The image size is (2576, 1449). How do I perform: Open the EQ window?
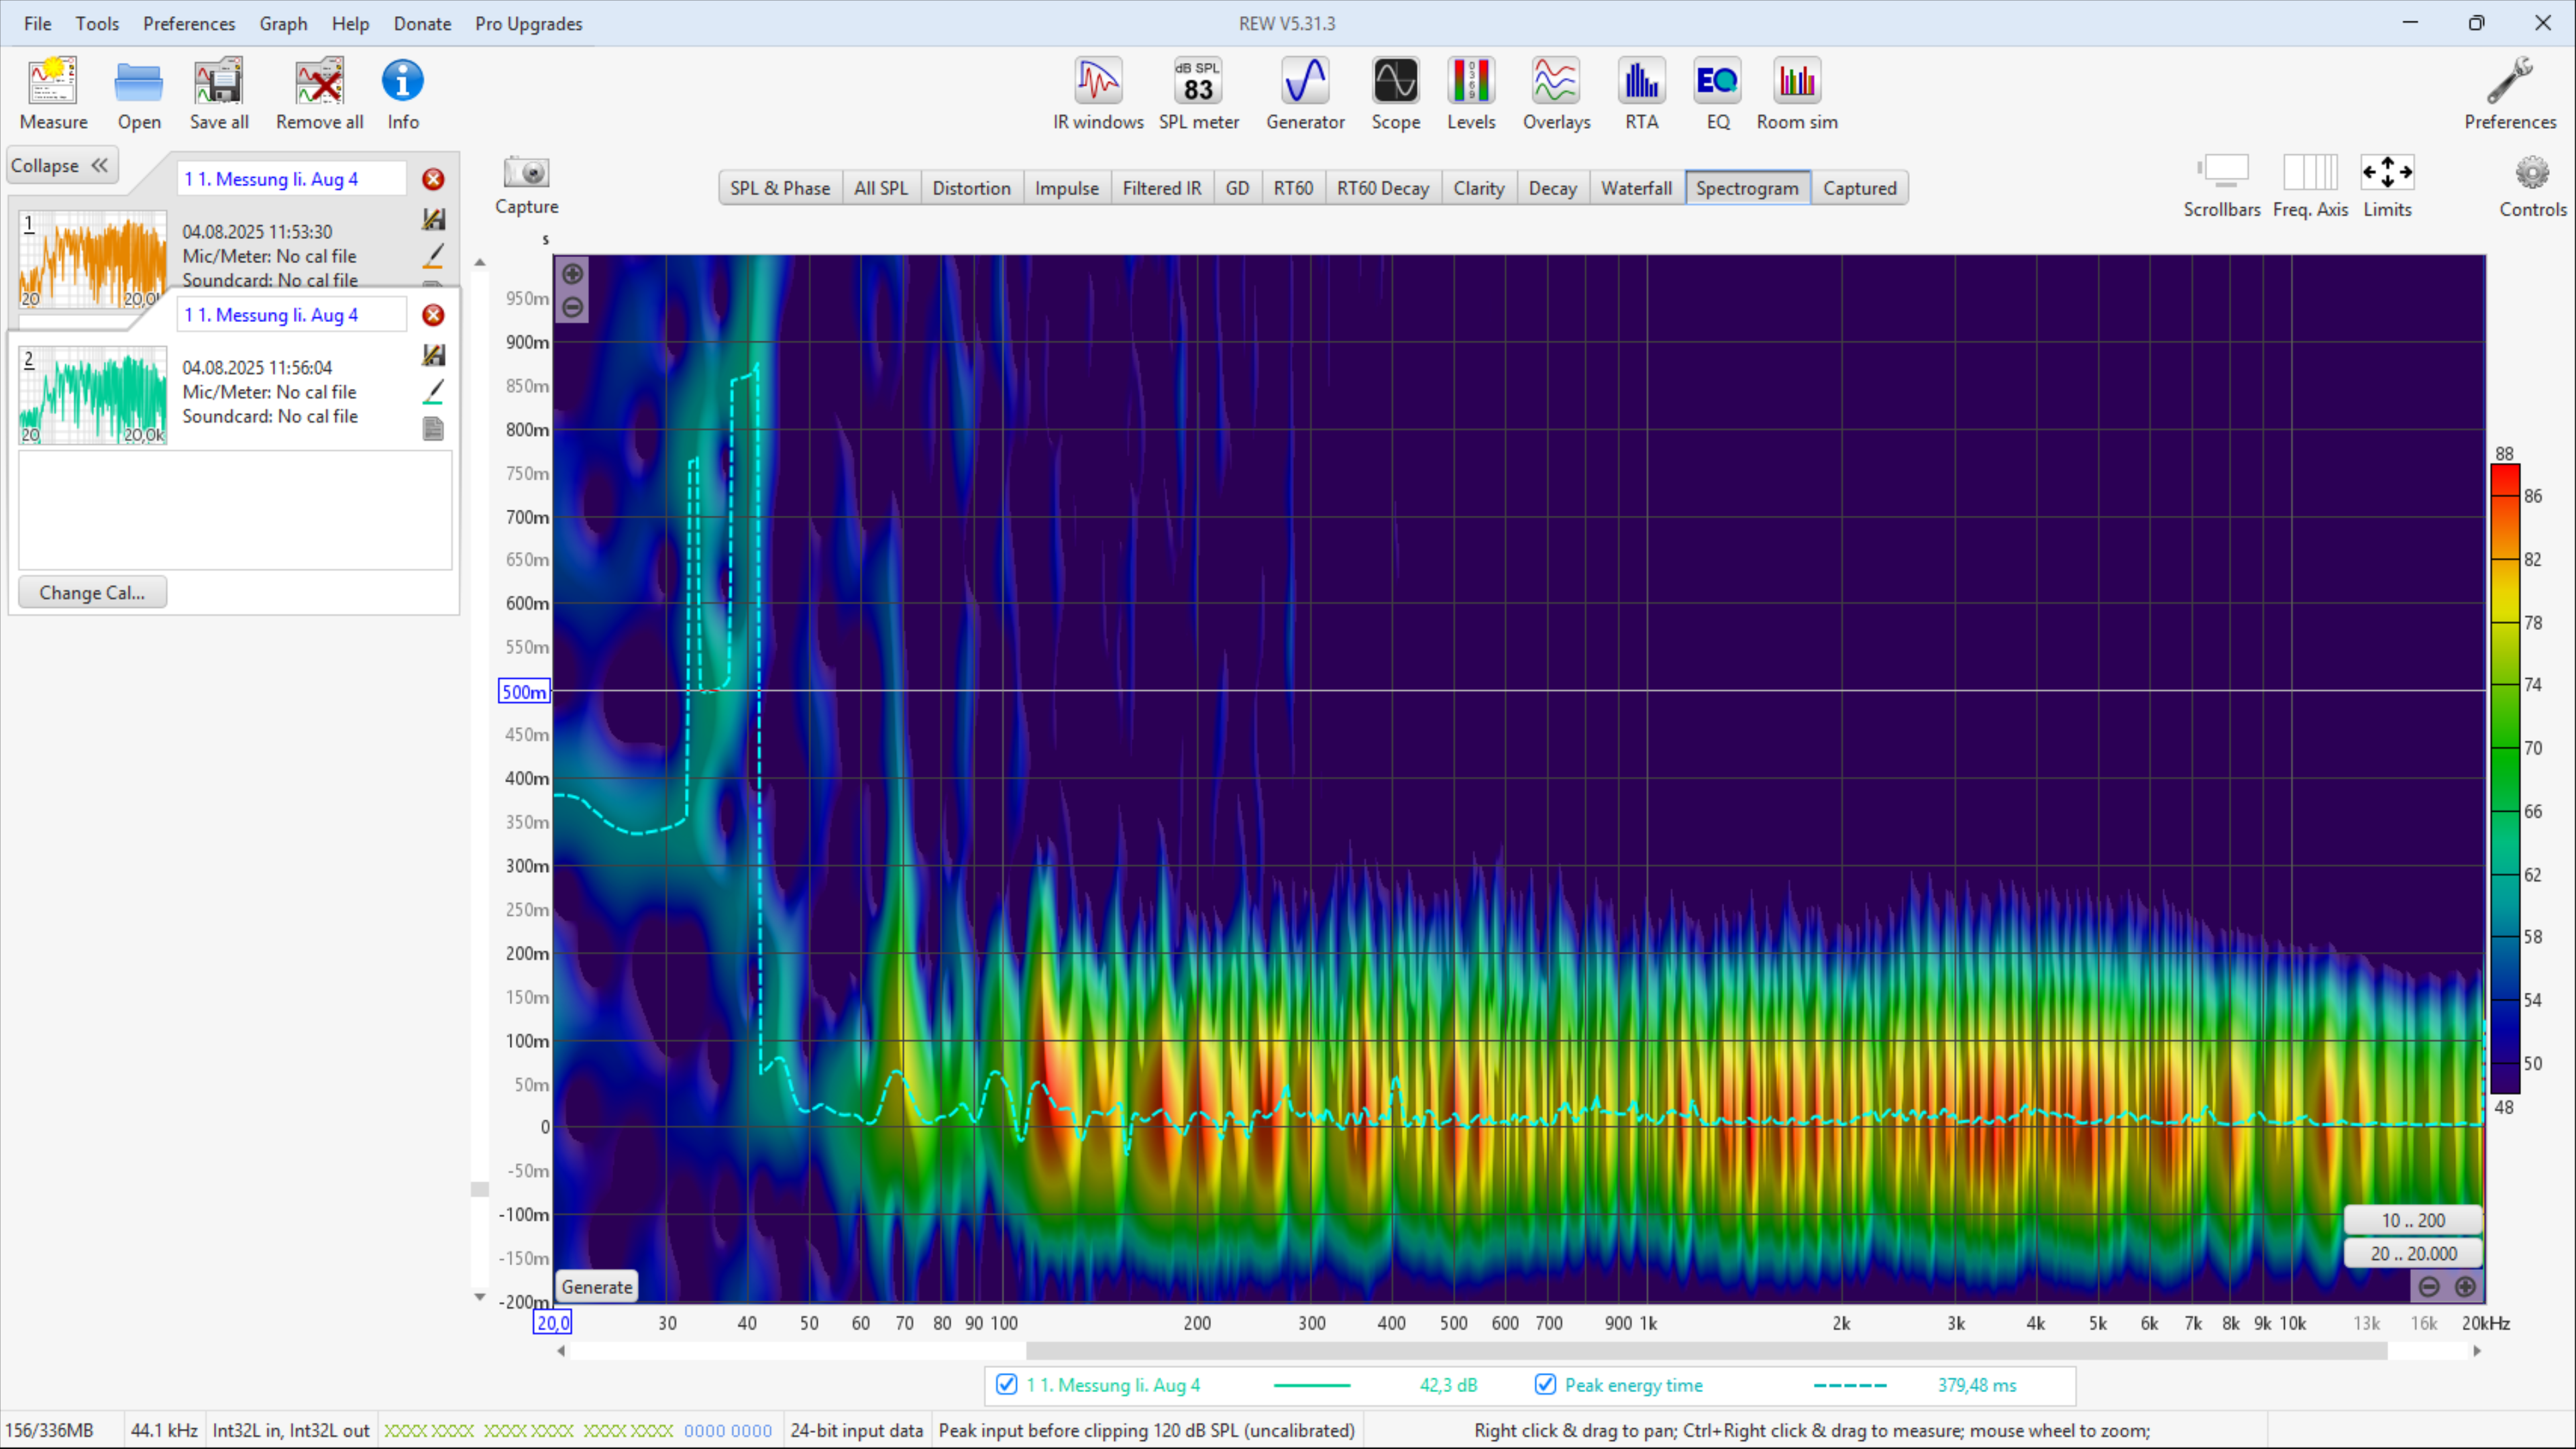pyautogui.click(x=1717, y=93)
